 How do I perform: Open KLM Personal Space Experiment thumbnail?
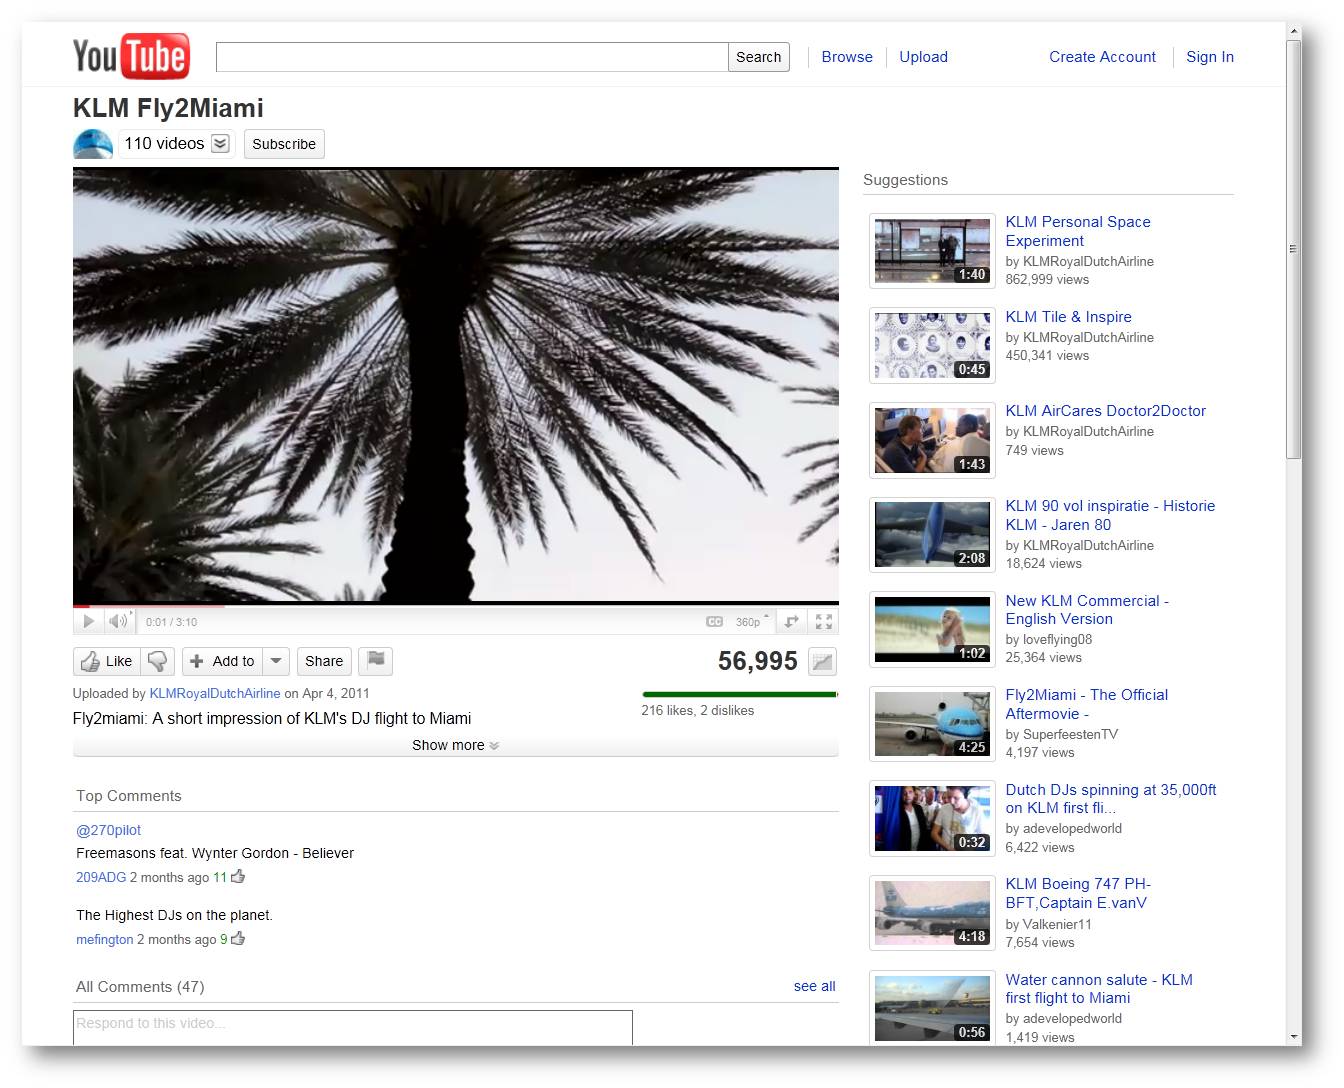(932, 251)
